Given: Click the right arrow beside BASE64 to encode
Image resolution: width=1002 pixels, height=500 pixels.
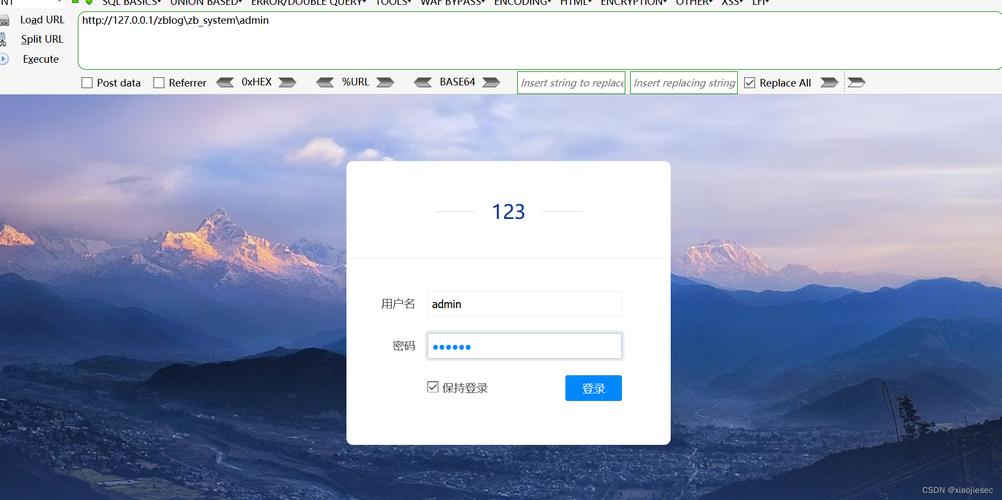Looking at the screenshot, I should tap(491, 82).
